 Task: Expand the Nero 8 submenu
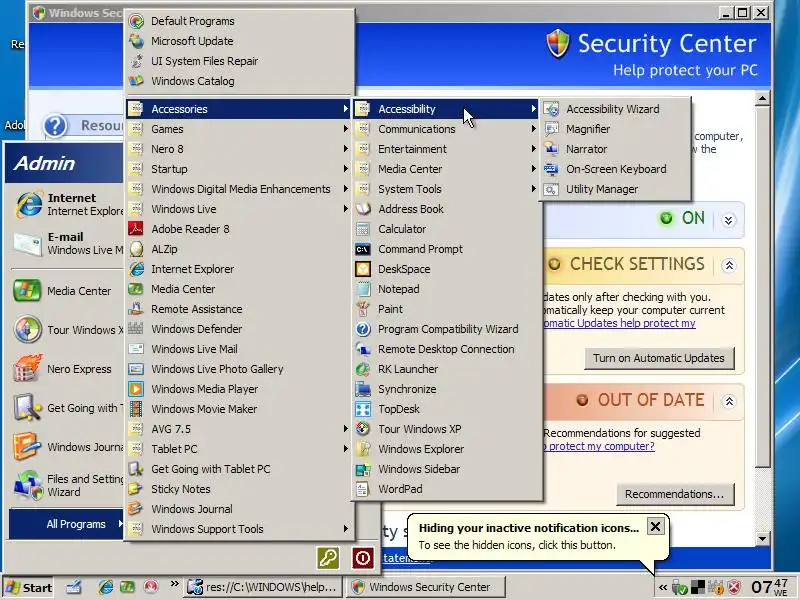pyautogui.click(x=239, y=149)
